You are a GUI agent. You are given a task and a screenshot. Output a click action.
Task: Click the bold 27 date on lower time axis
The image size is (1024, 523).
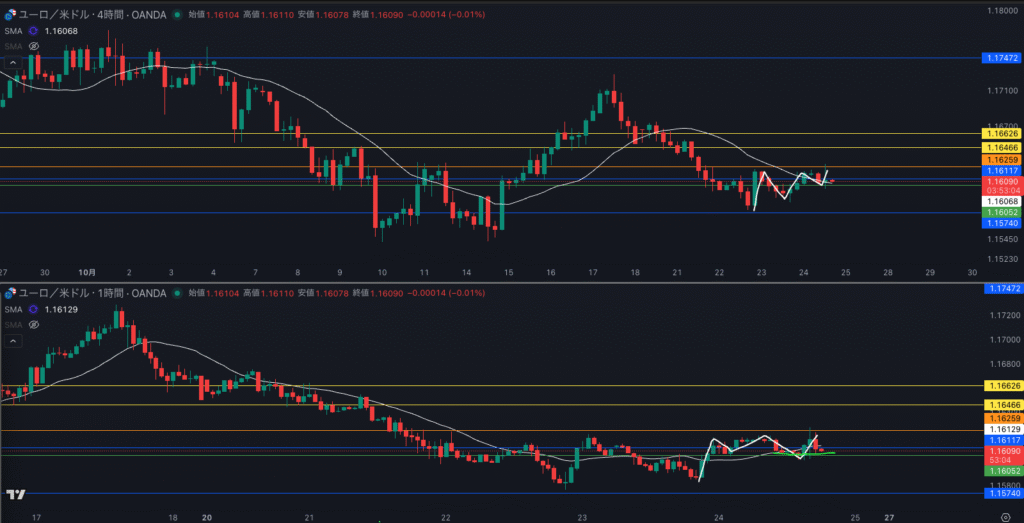pyautogui.click(x=890, y=519)
